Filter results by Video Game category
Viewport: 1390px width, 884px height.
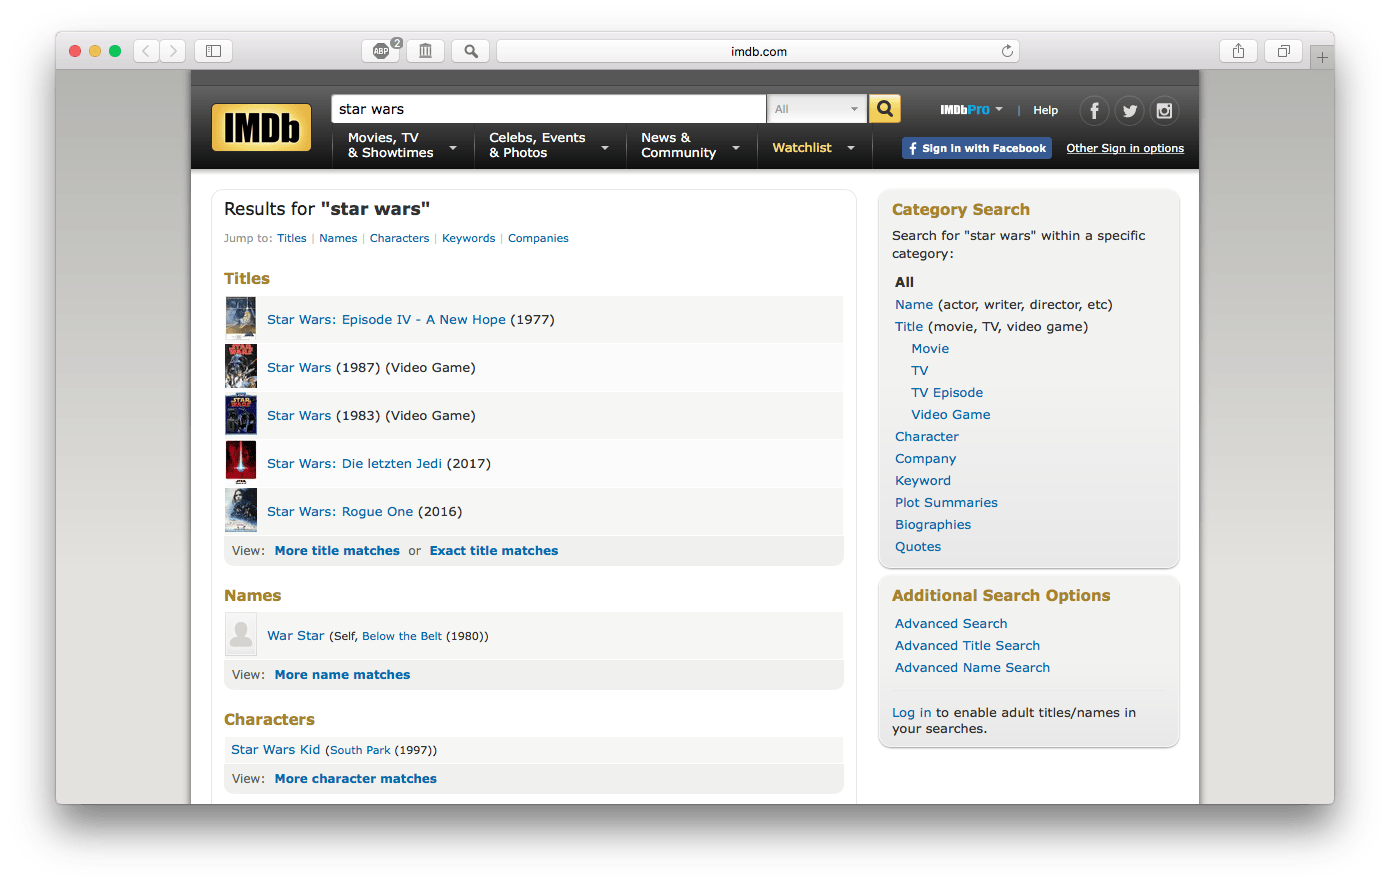(950, 415)
